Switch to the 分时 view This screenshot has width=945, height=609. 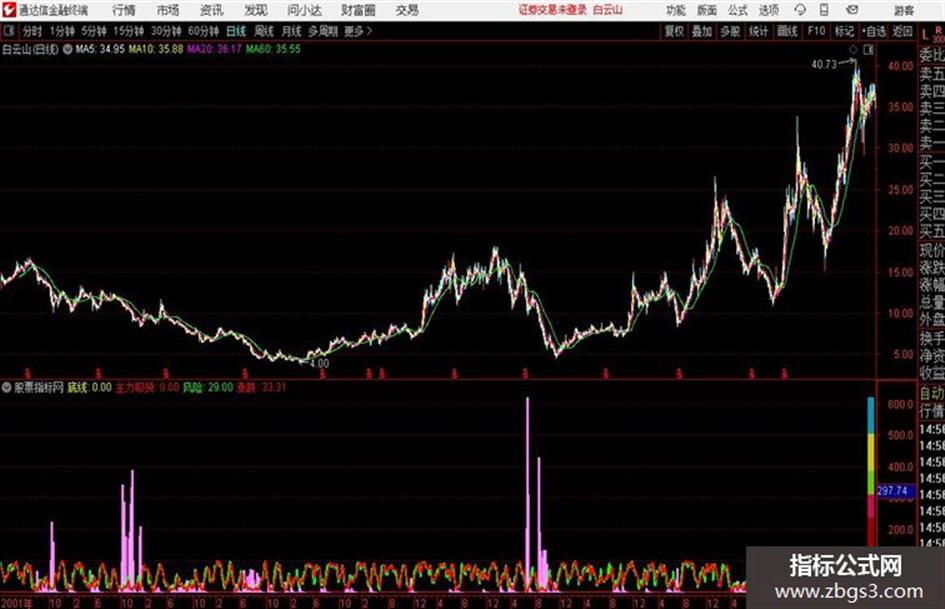coord(32,31)
